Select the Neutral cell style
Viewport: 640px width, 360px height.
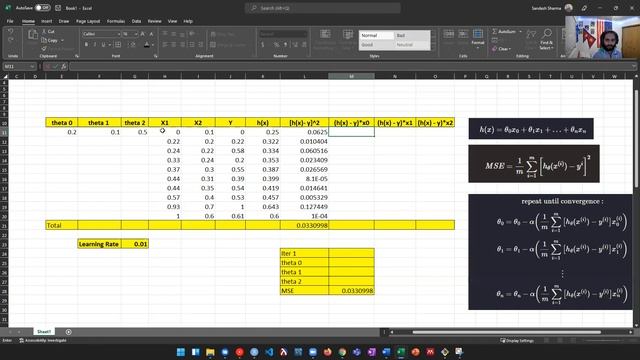[x=412, y=45]
